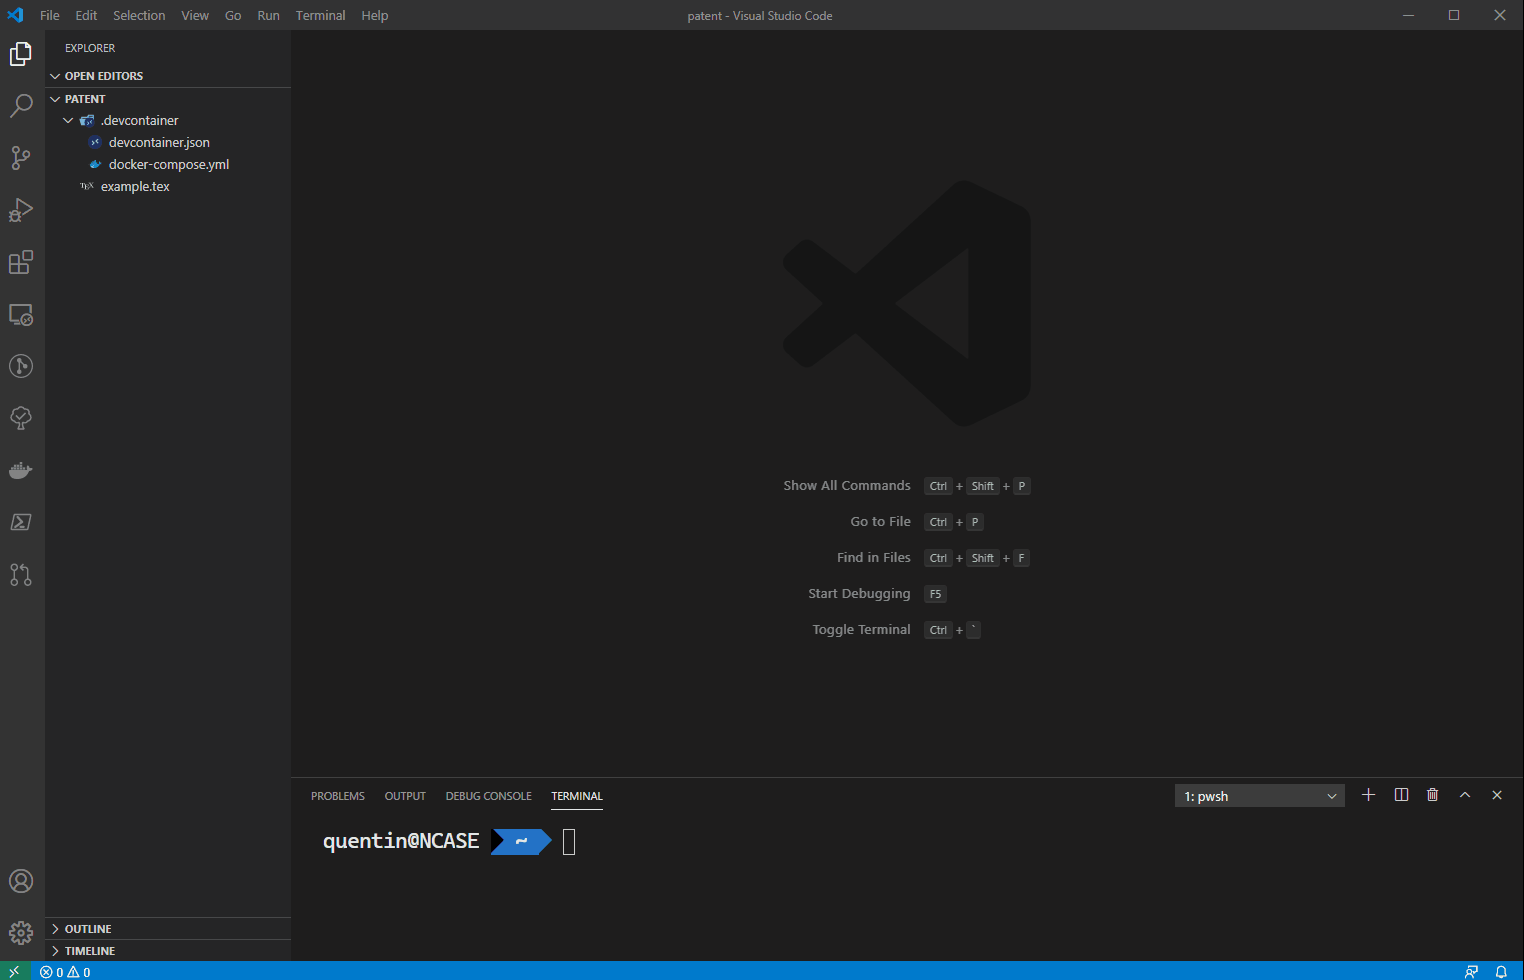1524x980 pixels.
Task: Open the Search view icon
Action: [21, 106]
